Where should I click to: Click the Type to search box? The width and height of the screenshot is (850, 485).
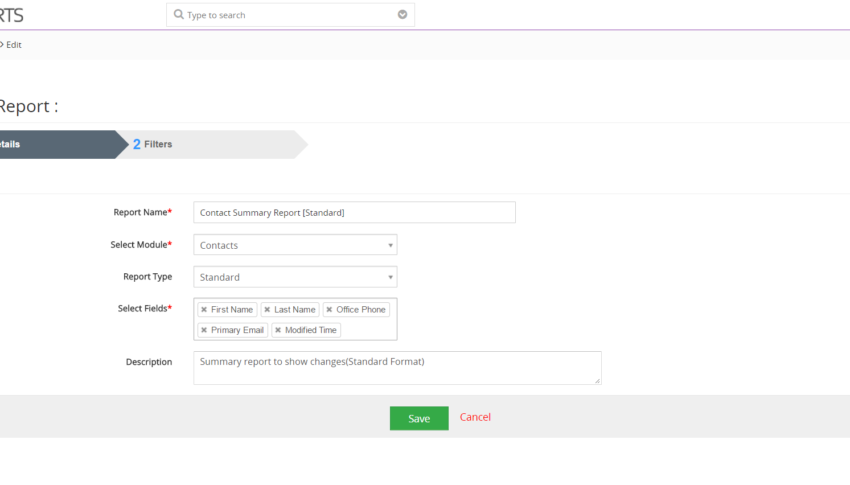[291, 15]
